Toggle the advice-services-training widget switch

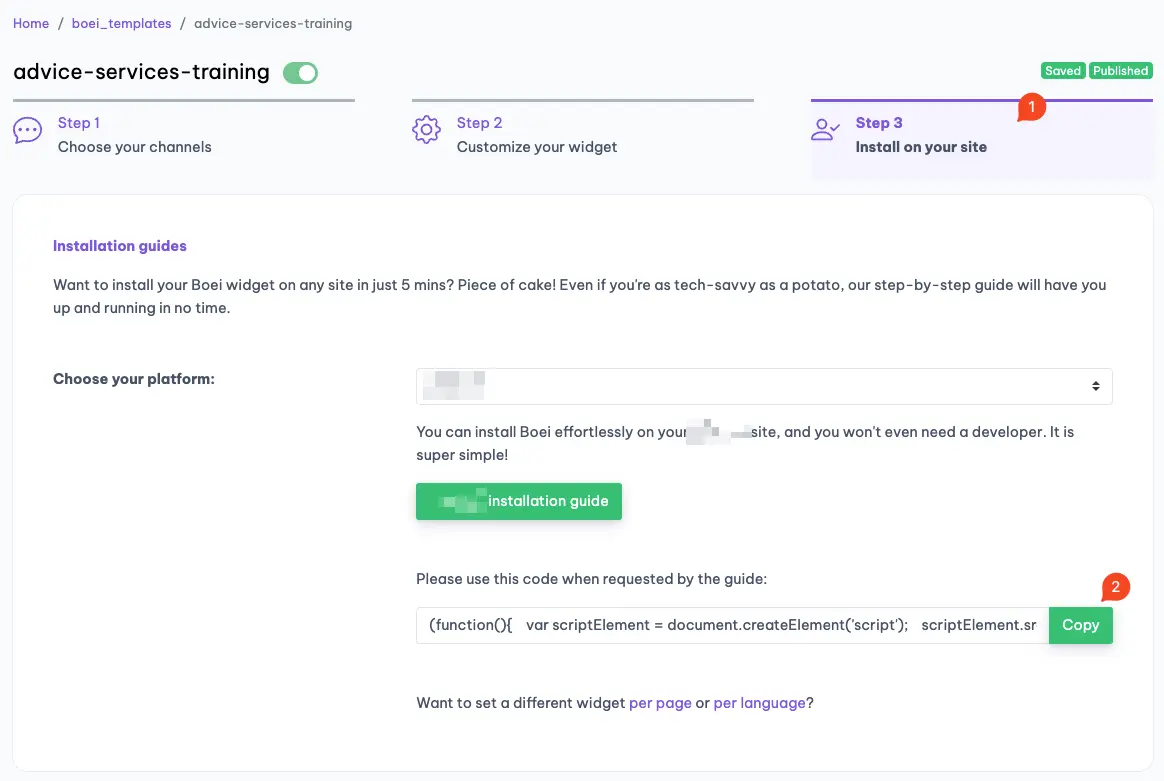(300, 73)
